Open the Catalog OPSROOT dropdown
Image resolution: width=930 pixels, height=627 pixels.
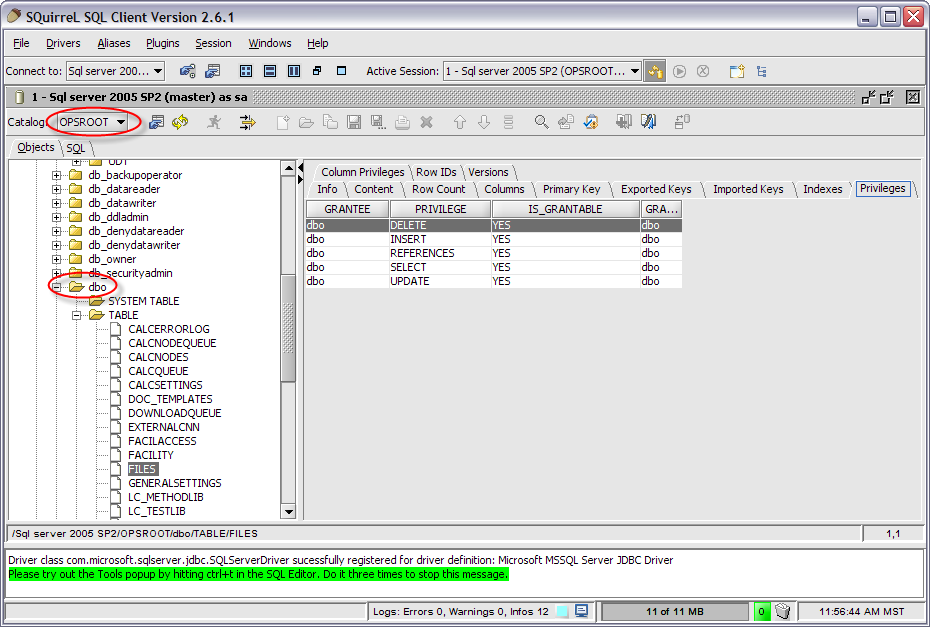tap(121, 122)
